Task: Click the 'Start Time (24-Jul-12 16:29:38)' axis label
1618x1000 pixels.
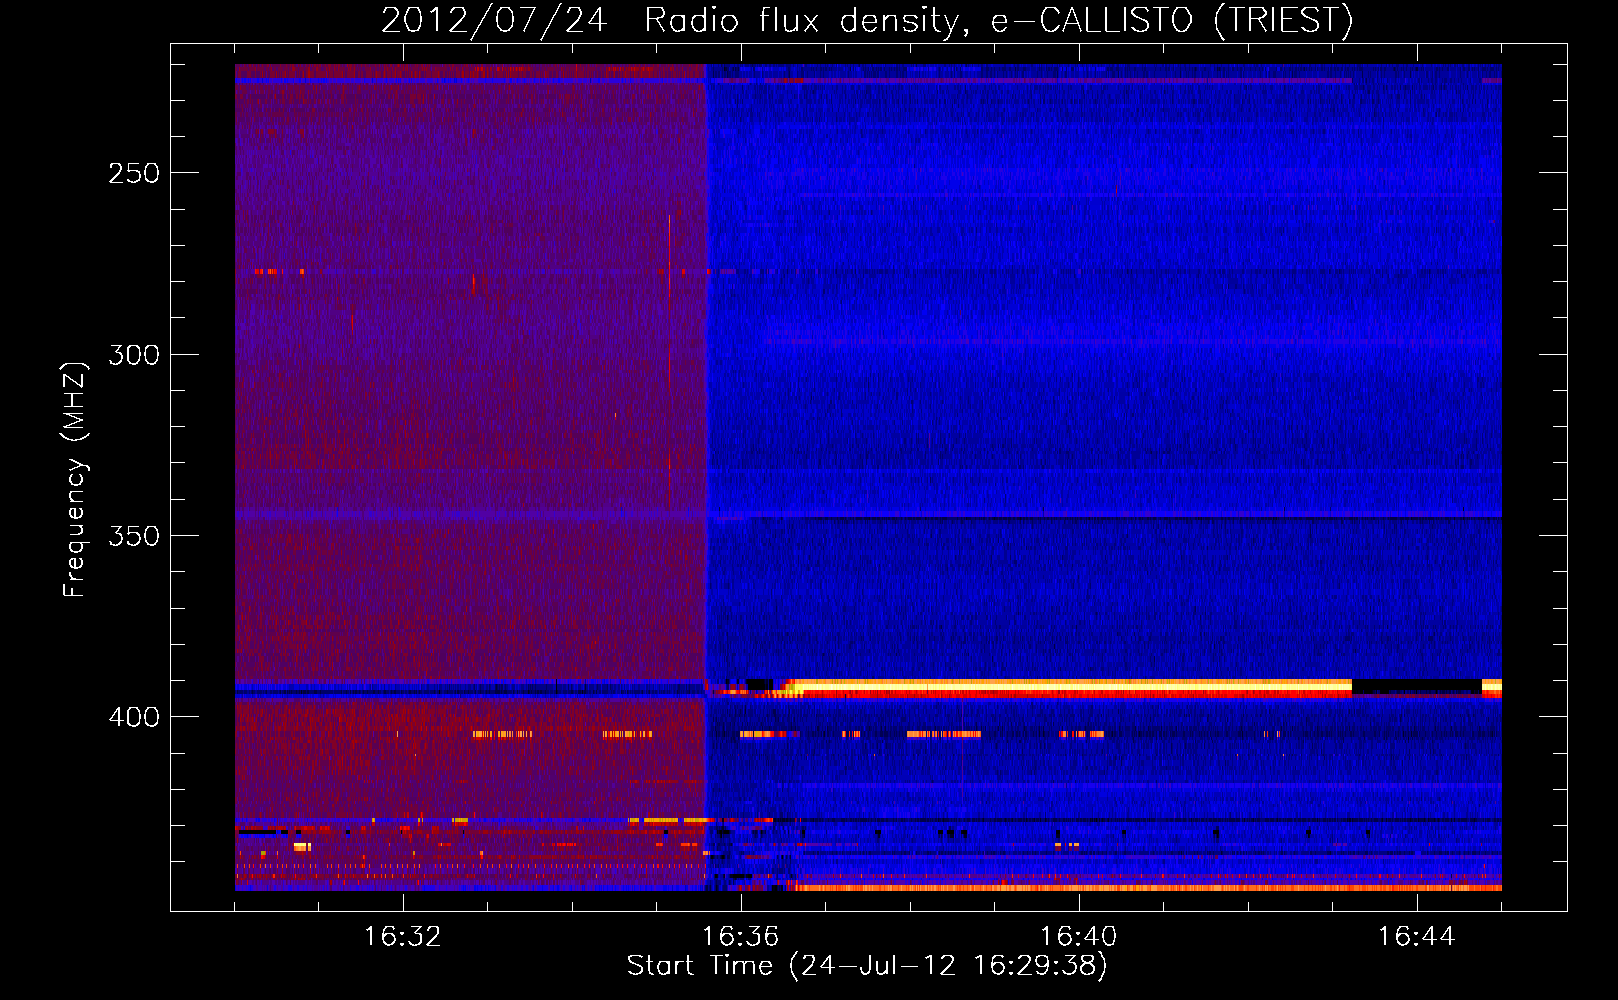Action: click(867, 966)
